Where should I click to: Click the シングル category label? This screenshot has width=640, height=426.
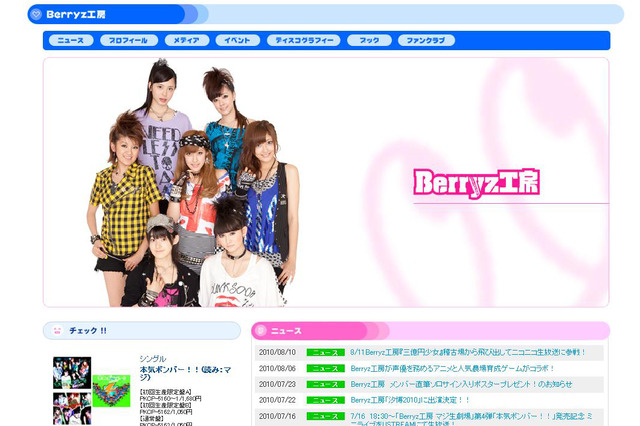point(153,359)
